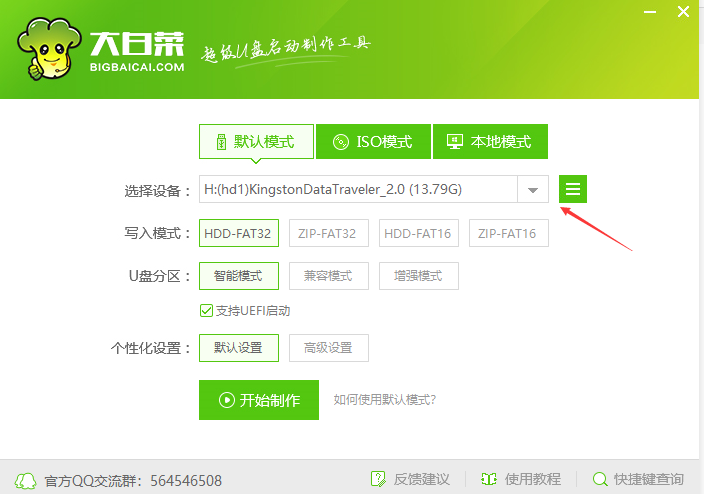Image resolution: width=704 pixels, height=494 pixels.
Task: Switch to 默认模式 tab
Action: 256,141
